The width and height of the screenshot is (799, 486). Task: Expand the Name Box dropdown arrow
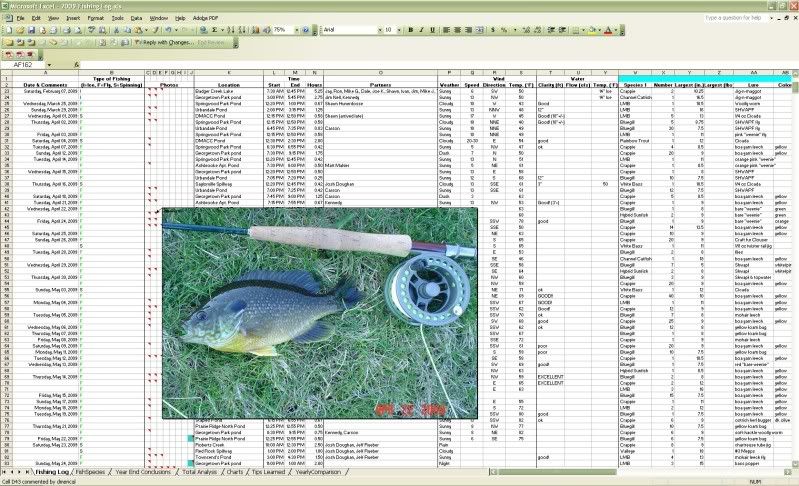(x=49, y=65)
